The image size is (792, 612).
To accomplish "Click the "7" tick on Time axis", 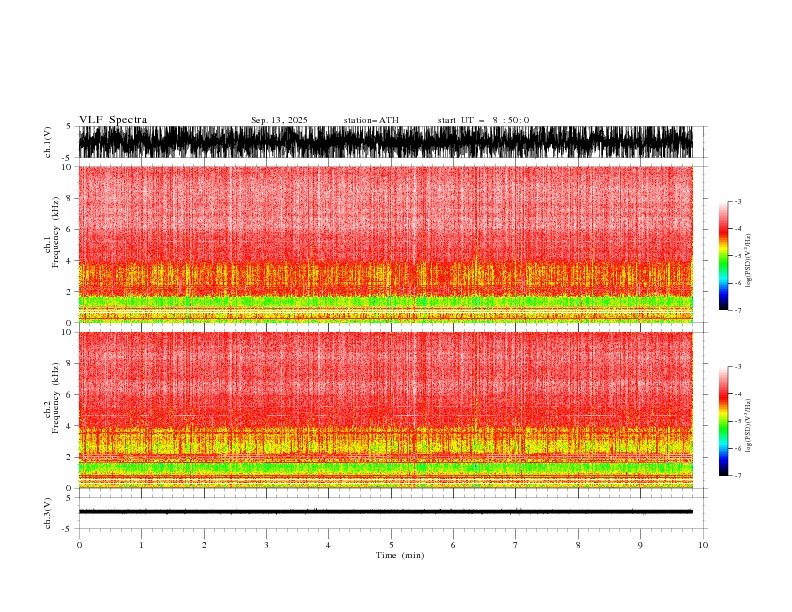I will click(x=516, y=545).
